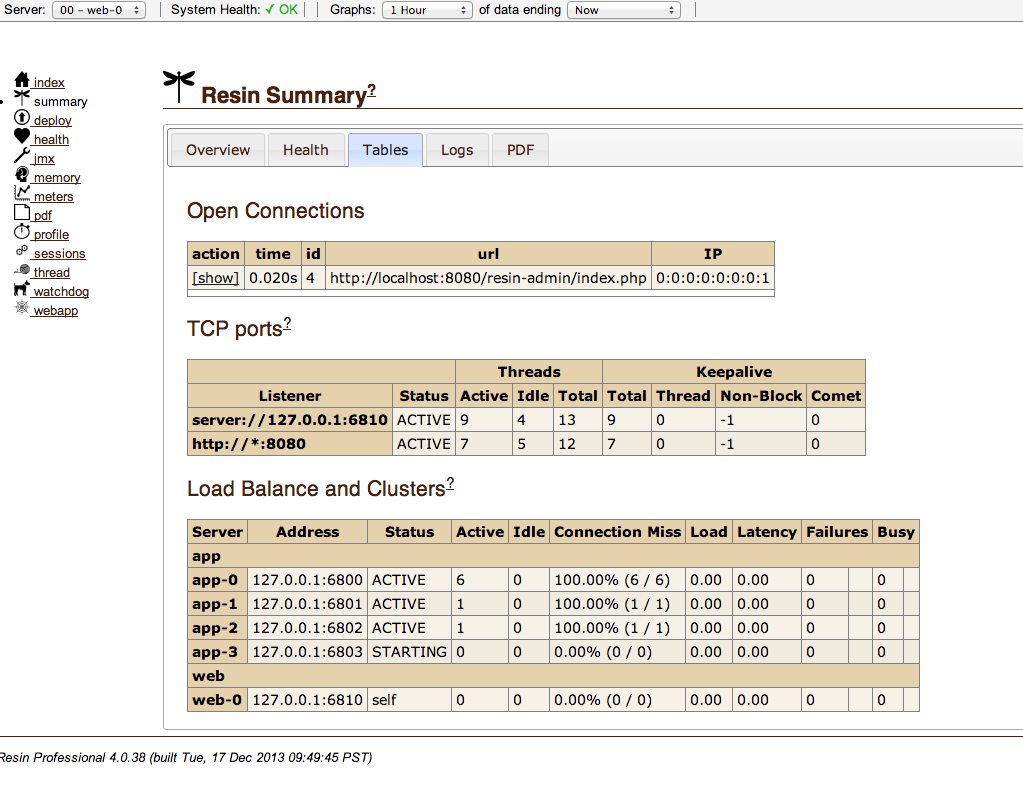The image size is (1023, 806).
Task: Open the Health tab
Action: click(x=306, y=150)
